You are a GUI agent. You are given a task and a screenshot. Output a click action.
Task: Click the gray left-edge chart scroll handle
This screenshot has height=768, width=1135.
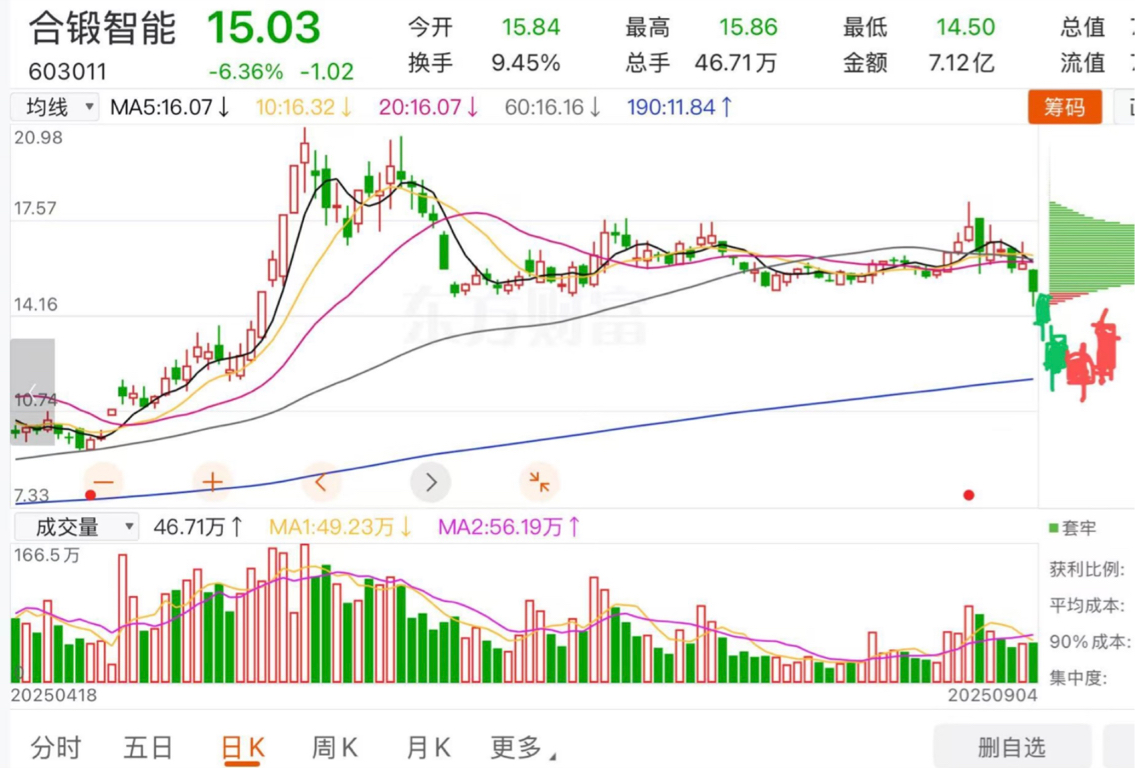[33, 391]
